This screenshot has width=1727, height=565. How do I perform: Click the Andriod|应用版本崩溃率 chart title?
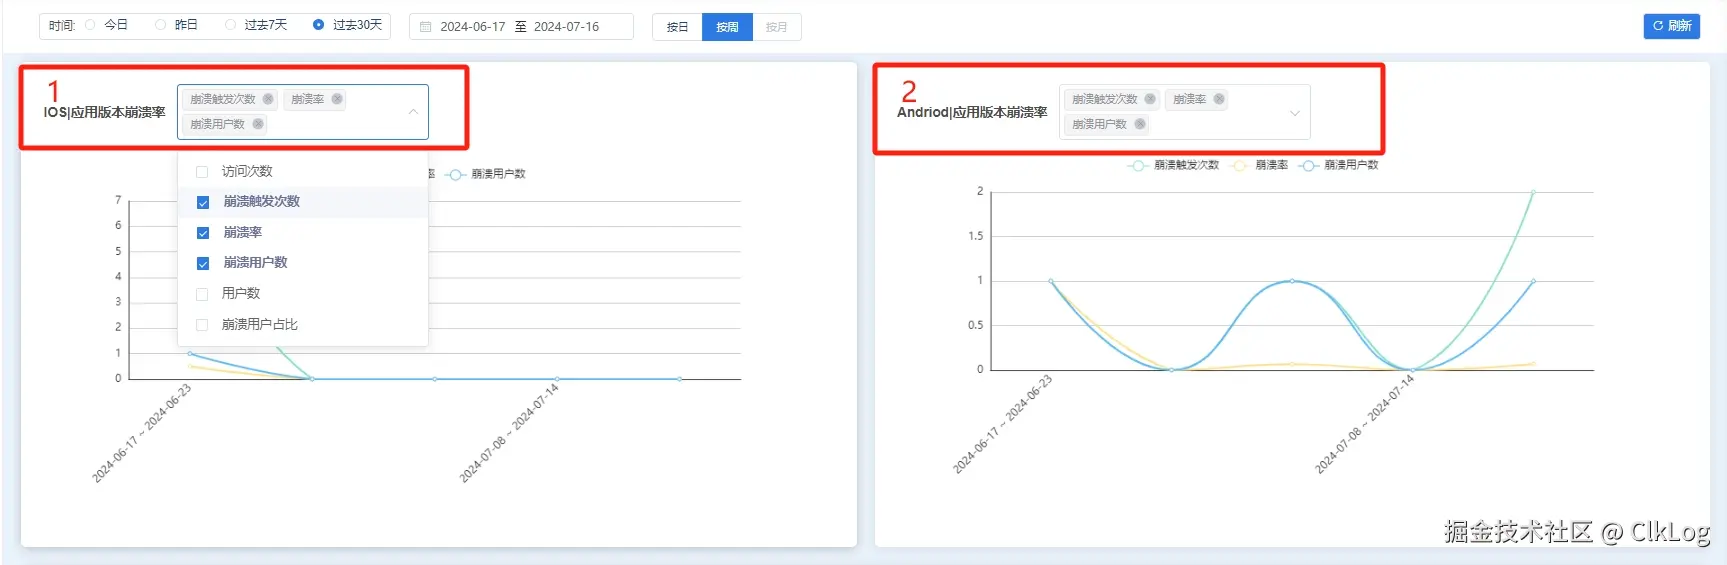(972, 113)
